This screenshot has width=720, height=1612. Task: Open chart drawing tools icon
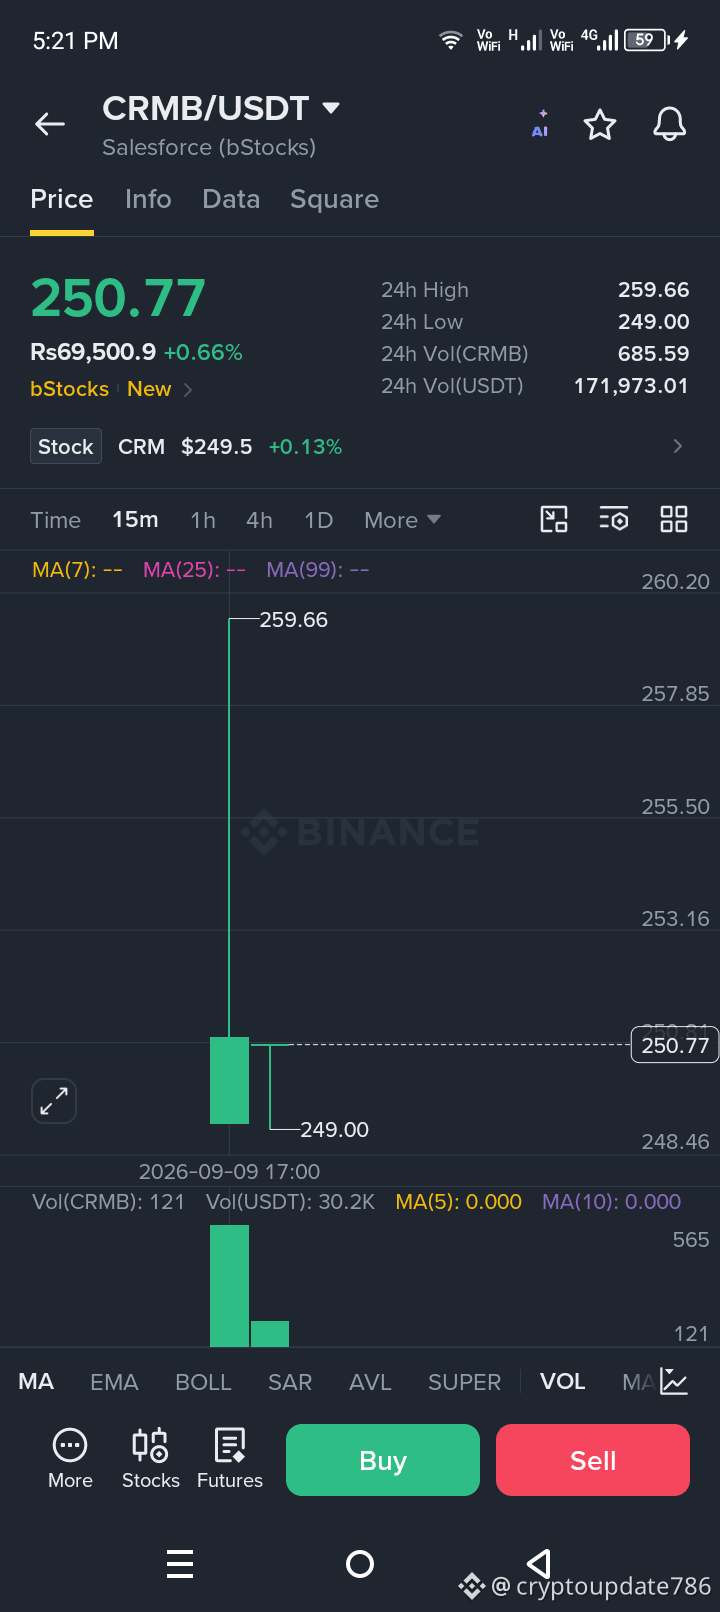[x=554, y=519]
